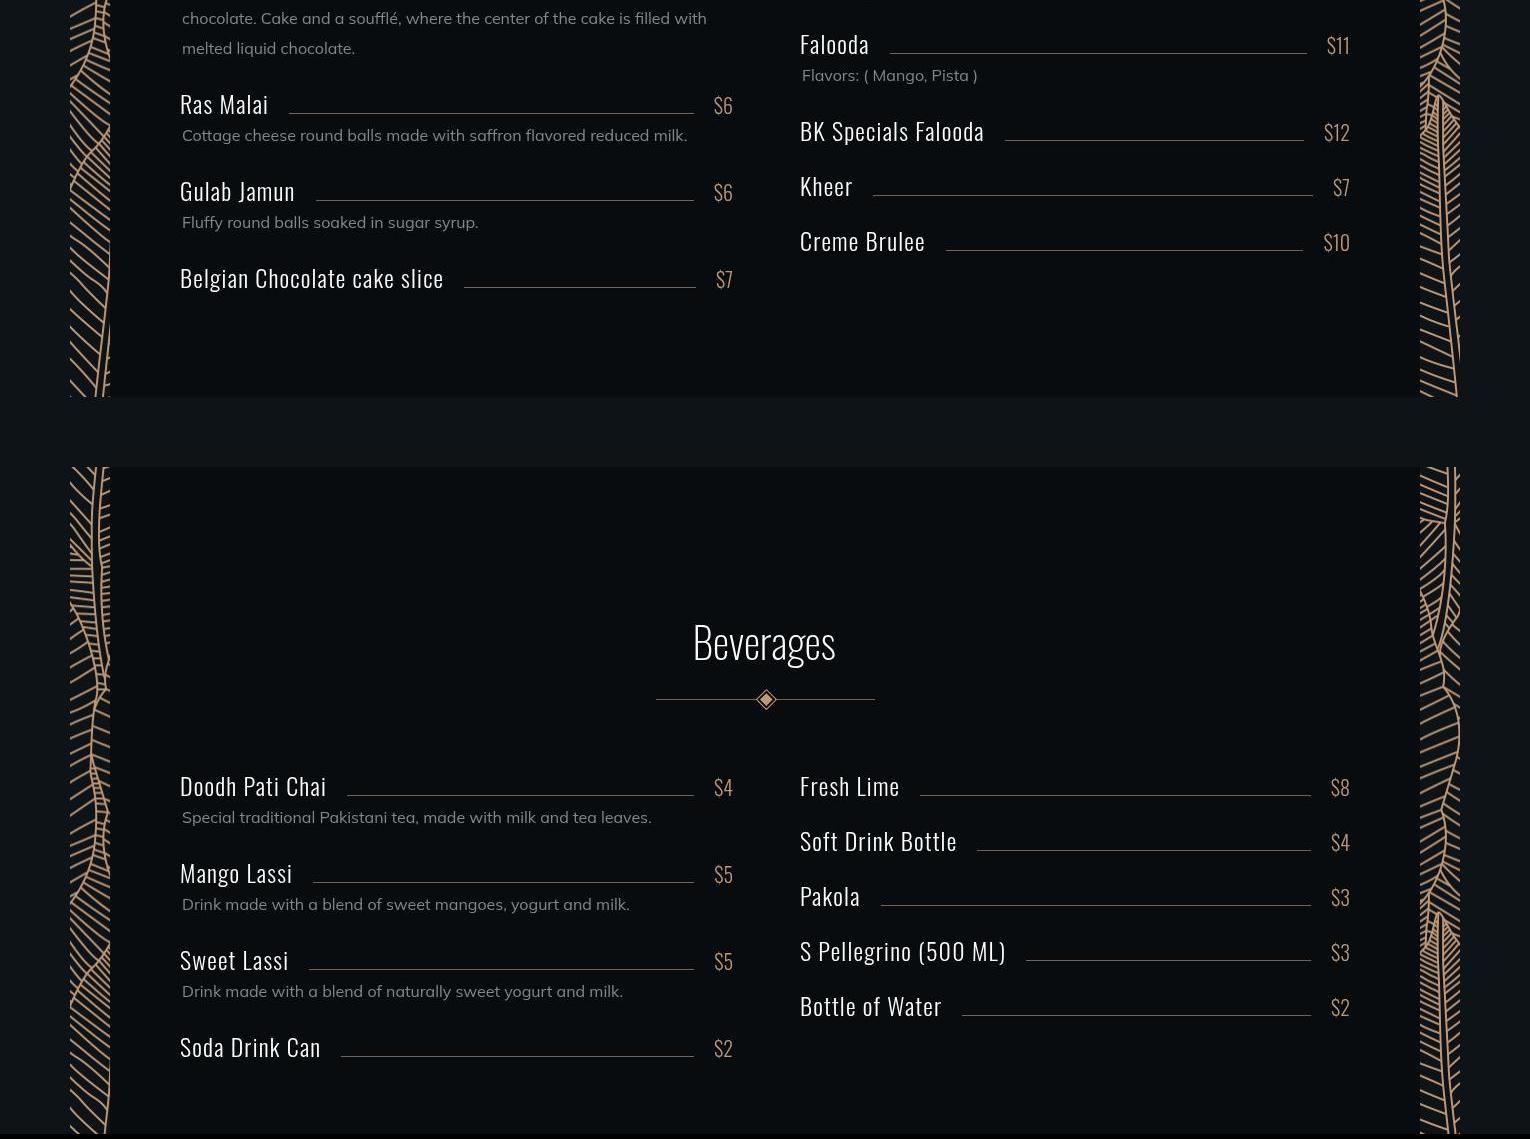The image size is (1530, 1139).
Task: Click the Fresh Lime beverage
Action: tap(849, 787)
